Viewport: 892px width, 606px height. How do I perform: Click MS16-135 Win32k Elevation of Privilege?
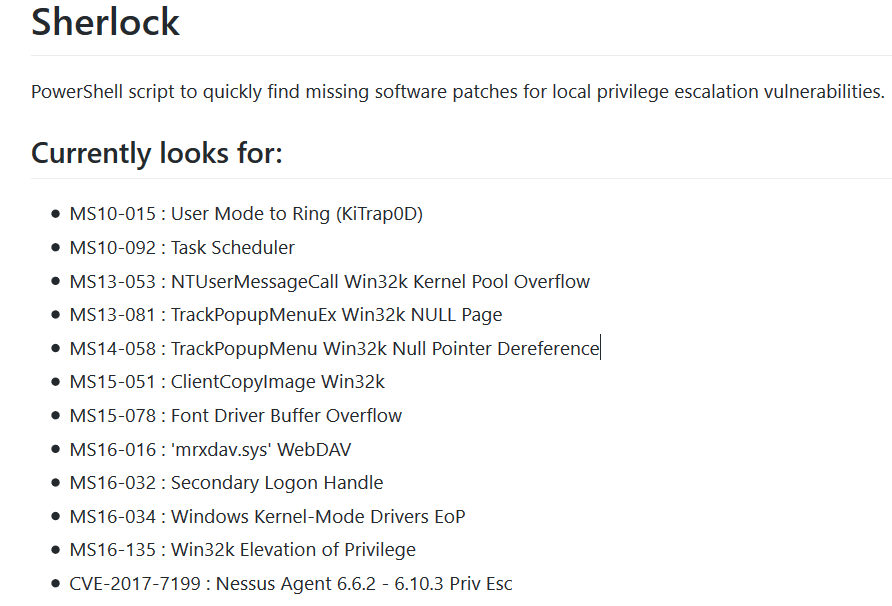pyautogui.click(x=242, y=550)
